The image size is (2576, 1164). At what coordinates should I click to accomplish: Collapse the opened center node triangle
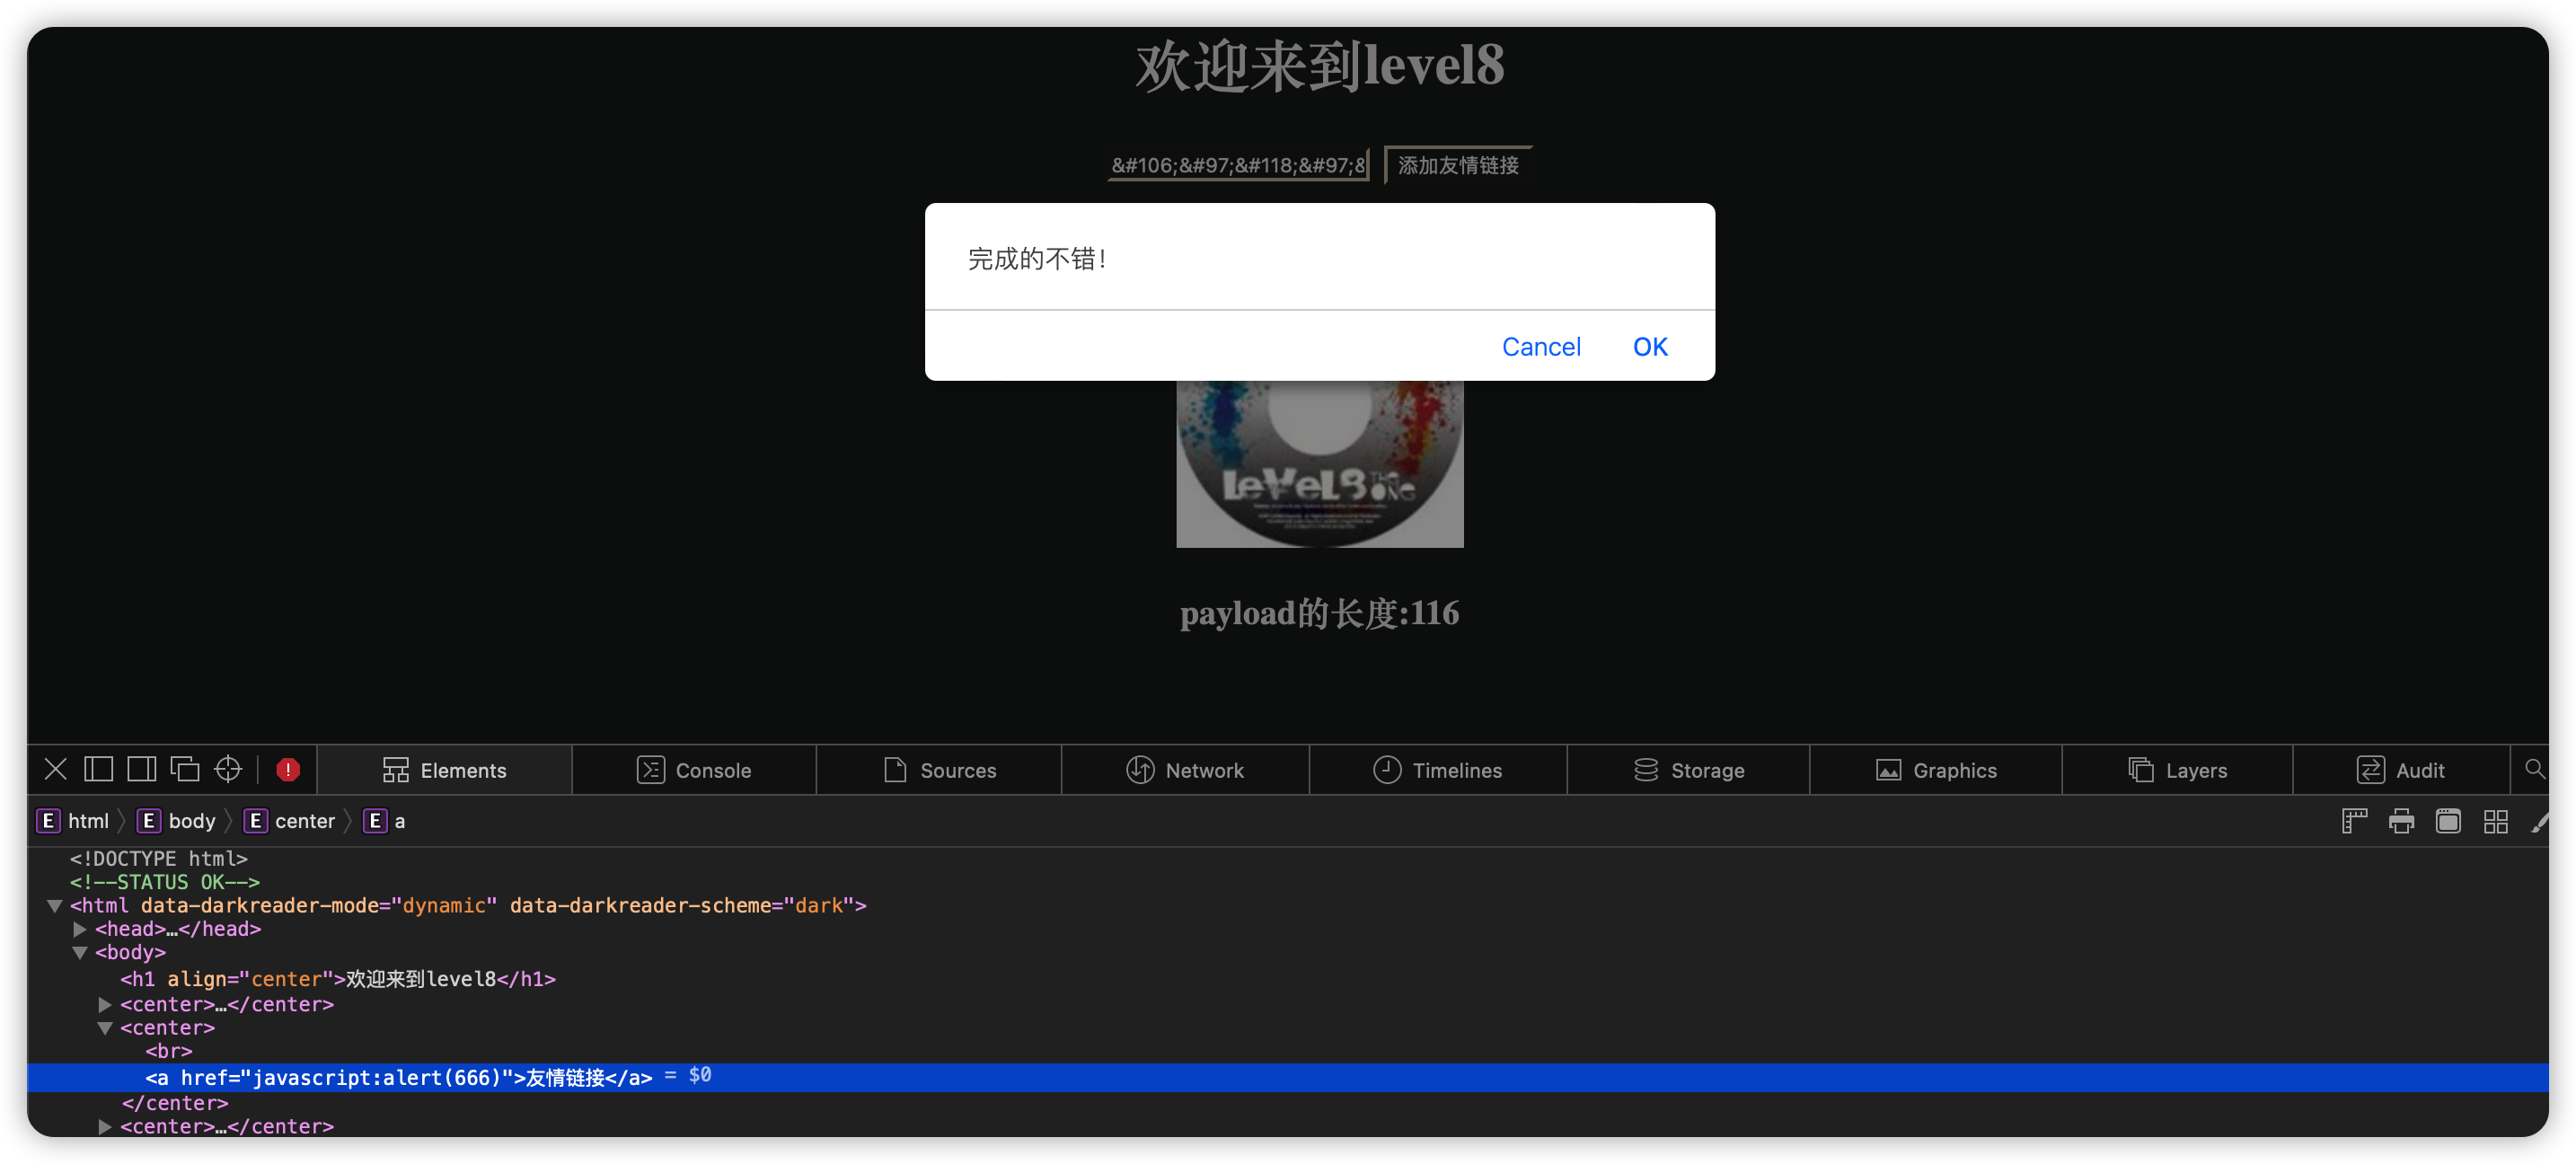[105, 1028]
